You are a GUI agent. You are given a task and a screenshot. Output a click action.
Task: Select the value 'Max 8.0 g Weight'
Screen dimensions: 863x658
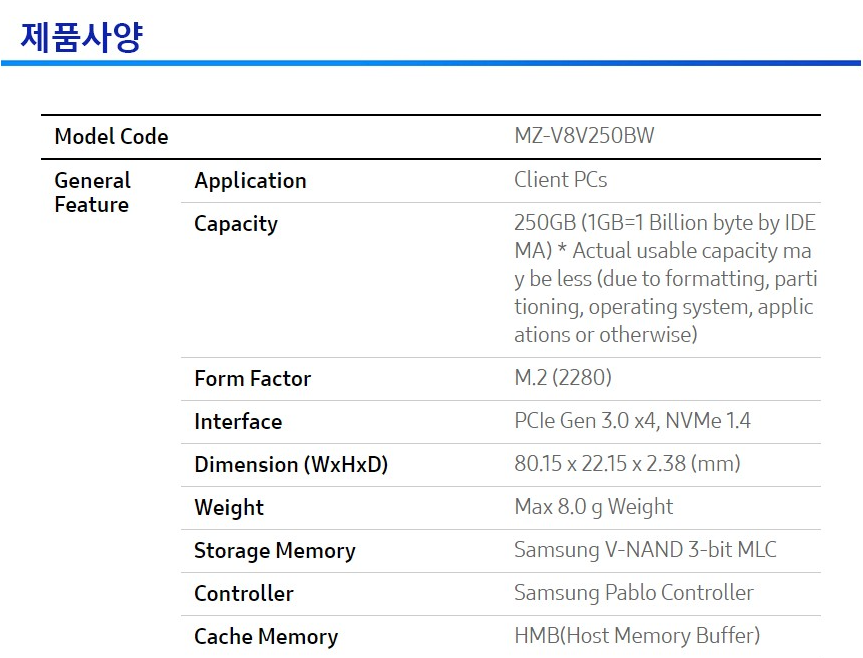coord(593,507)
